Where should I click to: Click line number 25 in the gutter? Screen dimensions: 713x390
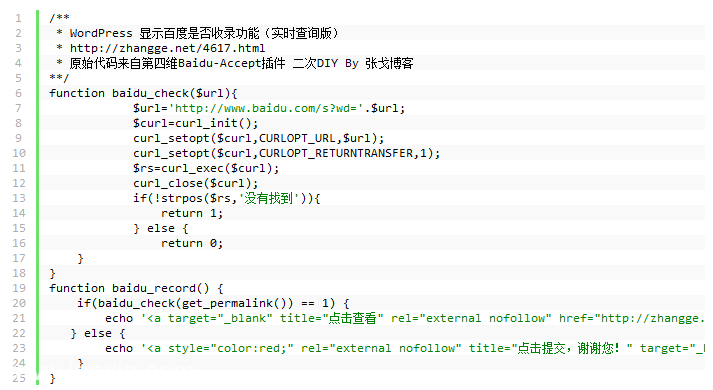[x=19, y=378]
